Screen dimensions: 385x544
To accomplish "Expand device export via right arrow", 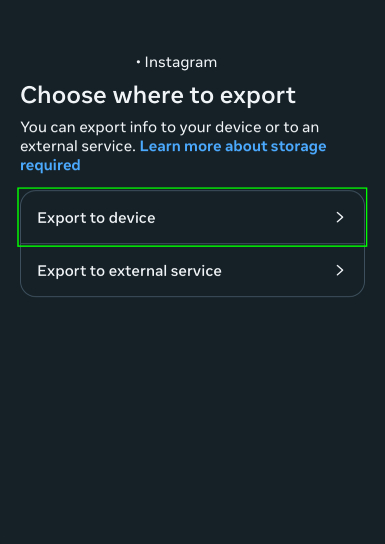I will click(x=340, y=218).
